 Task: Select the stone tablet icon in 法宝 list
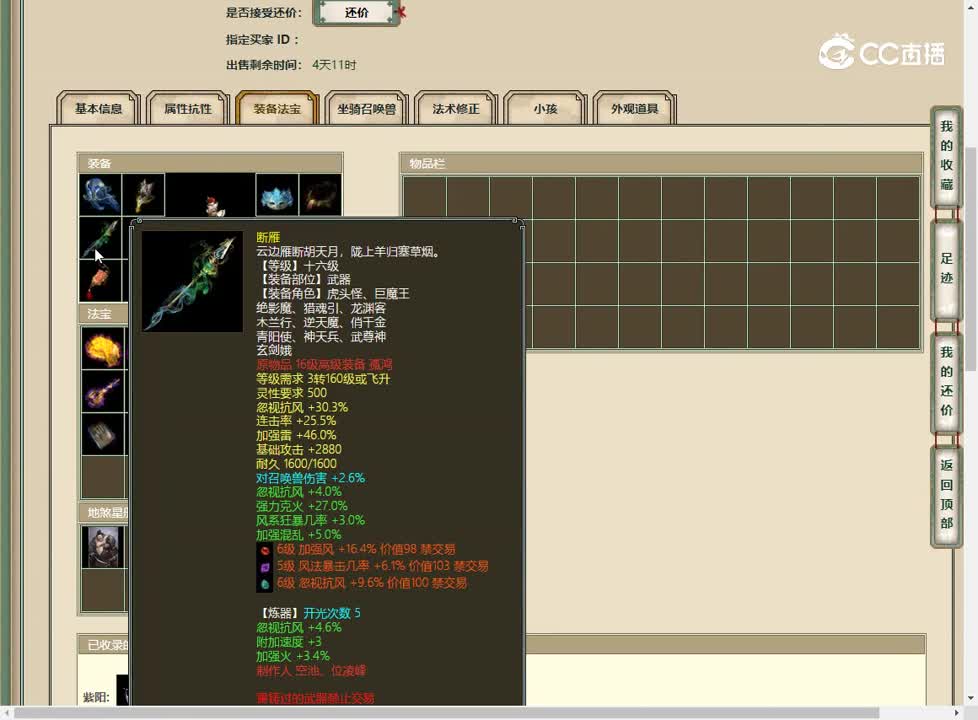coord(103,435)
